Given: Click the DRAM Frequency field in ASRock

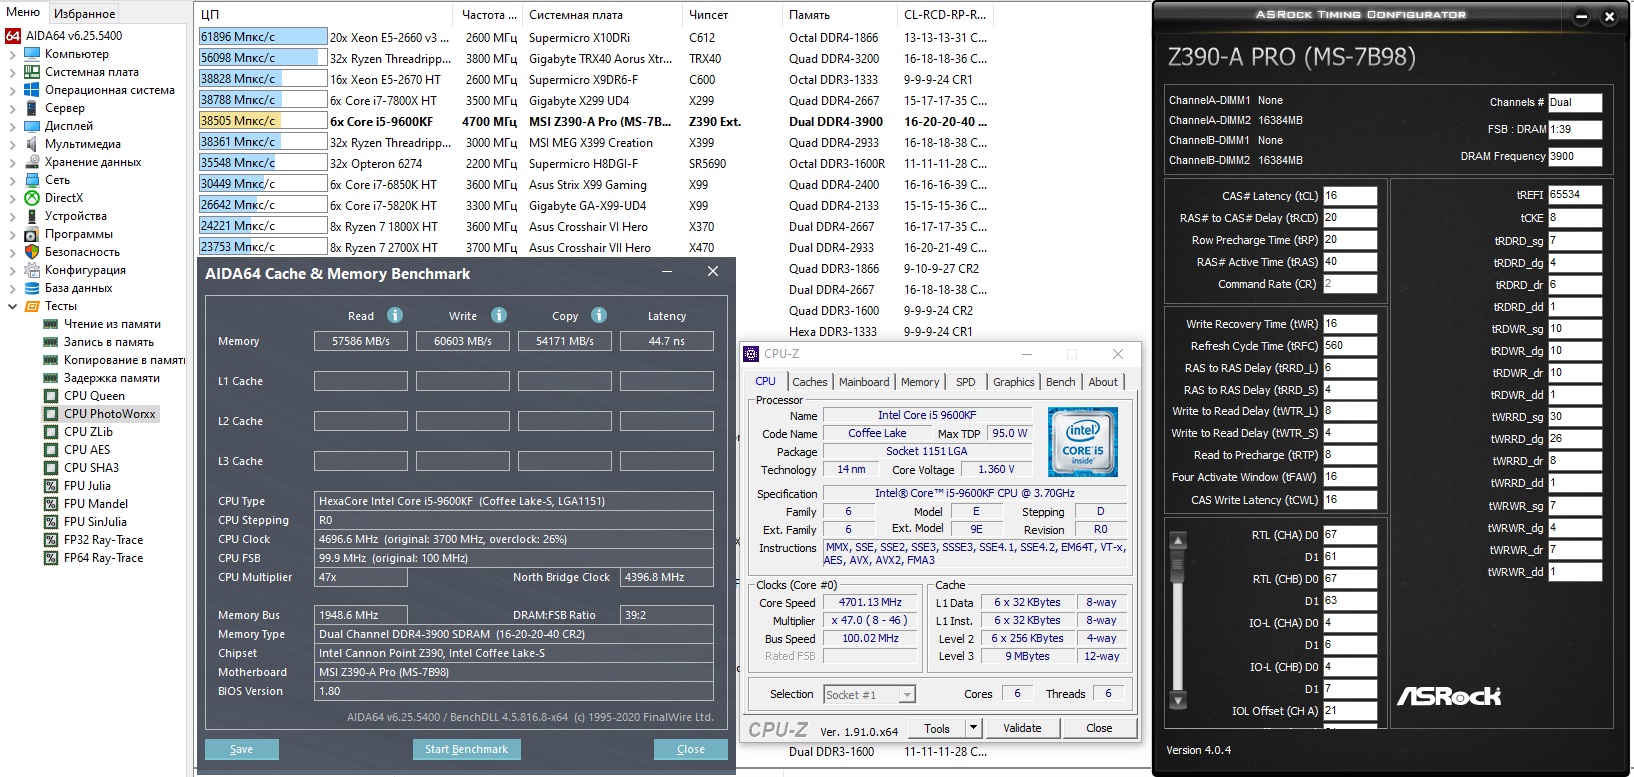Looking at the screenshot, I should pos(1575,157).
